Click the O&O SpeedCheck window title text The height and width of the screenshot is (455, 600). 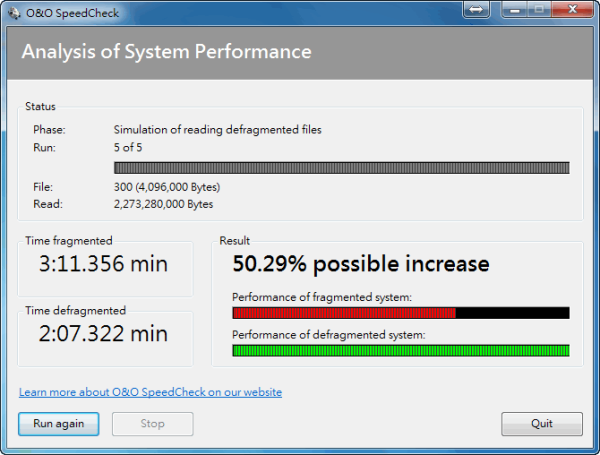point(72,13)
